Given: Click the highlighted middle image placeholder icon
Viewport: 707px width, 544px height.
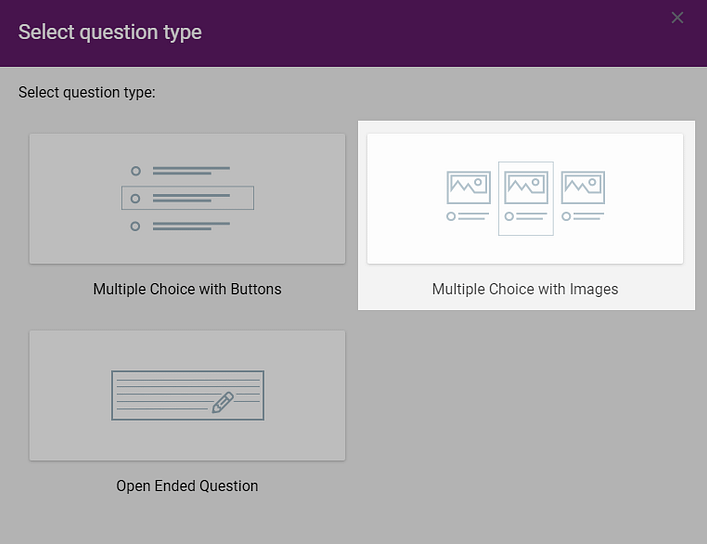Looking at the screenshot, I should point(526,187).
